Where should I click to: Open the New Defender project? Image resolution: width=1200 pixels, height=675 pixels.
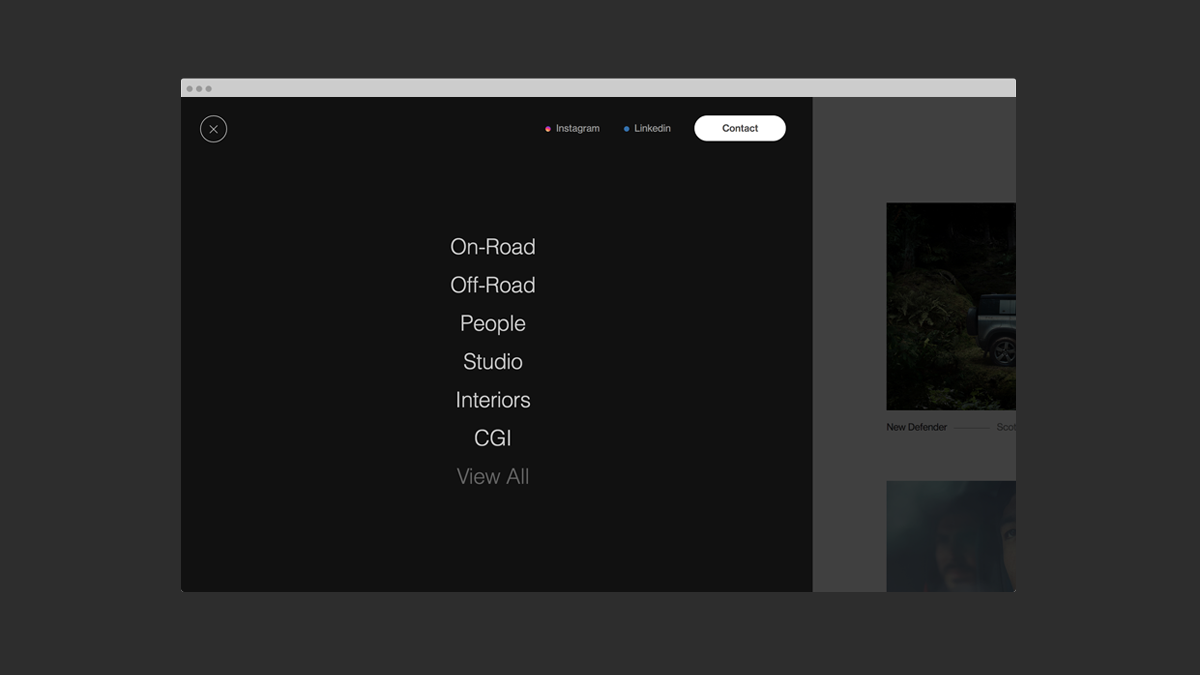pos(915,427)
